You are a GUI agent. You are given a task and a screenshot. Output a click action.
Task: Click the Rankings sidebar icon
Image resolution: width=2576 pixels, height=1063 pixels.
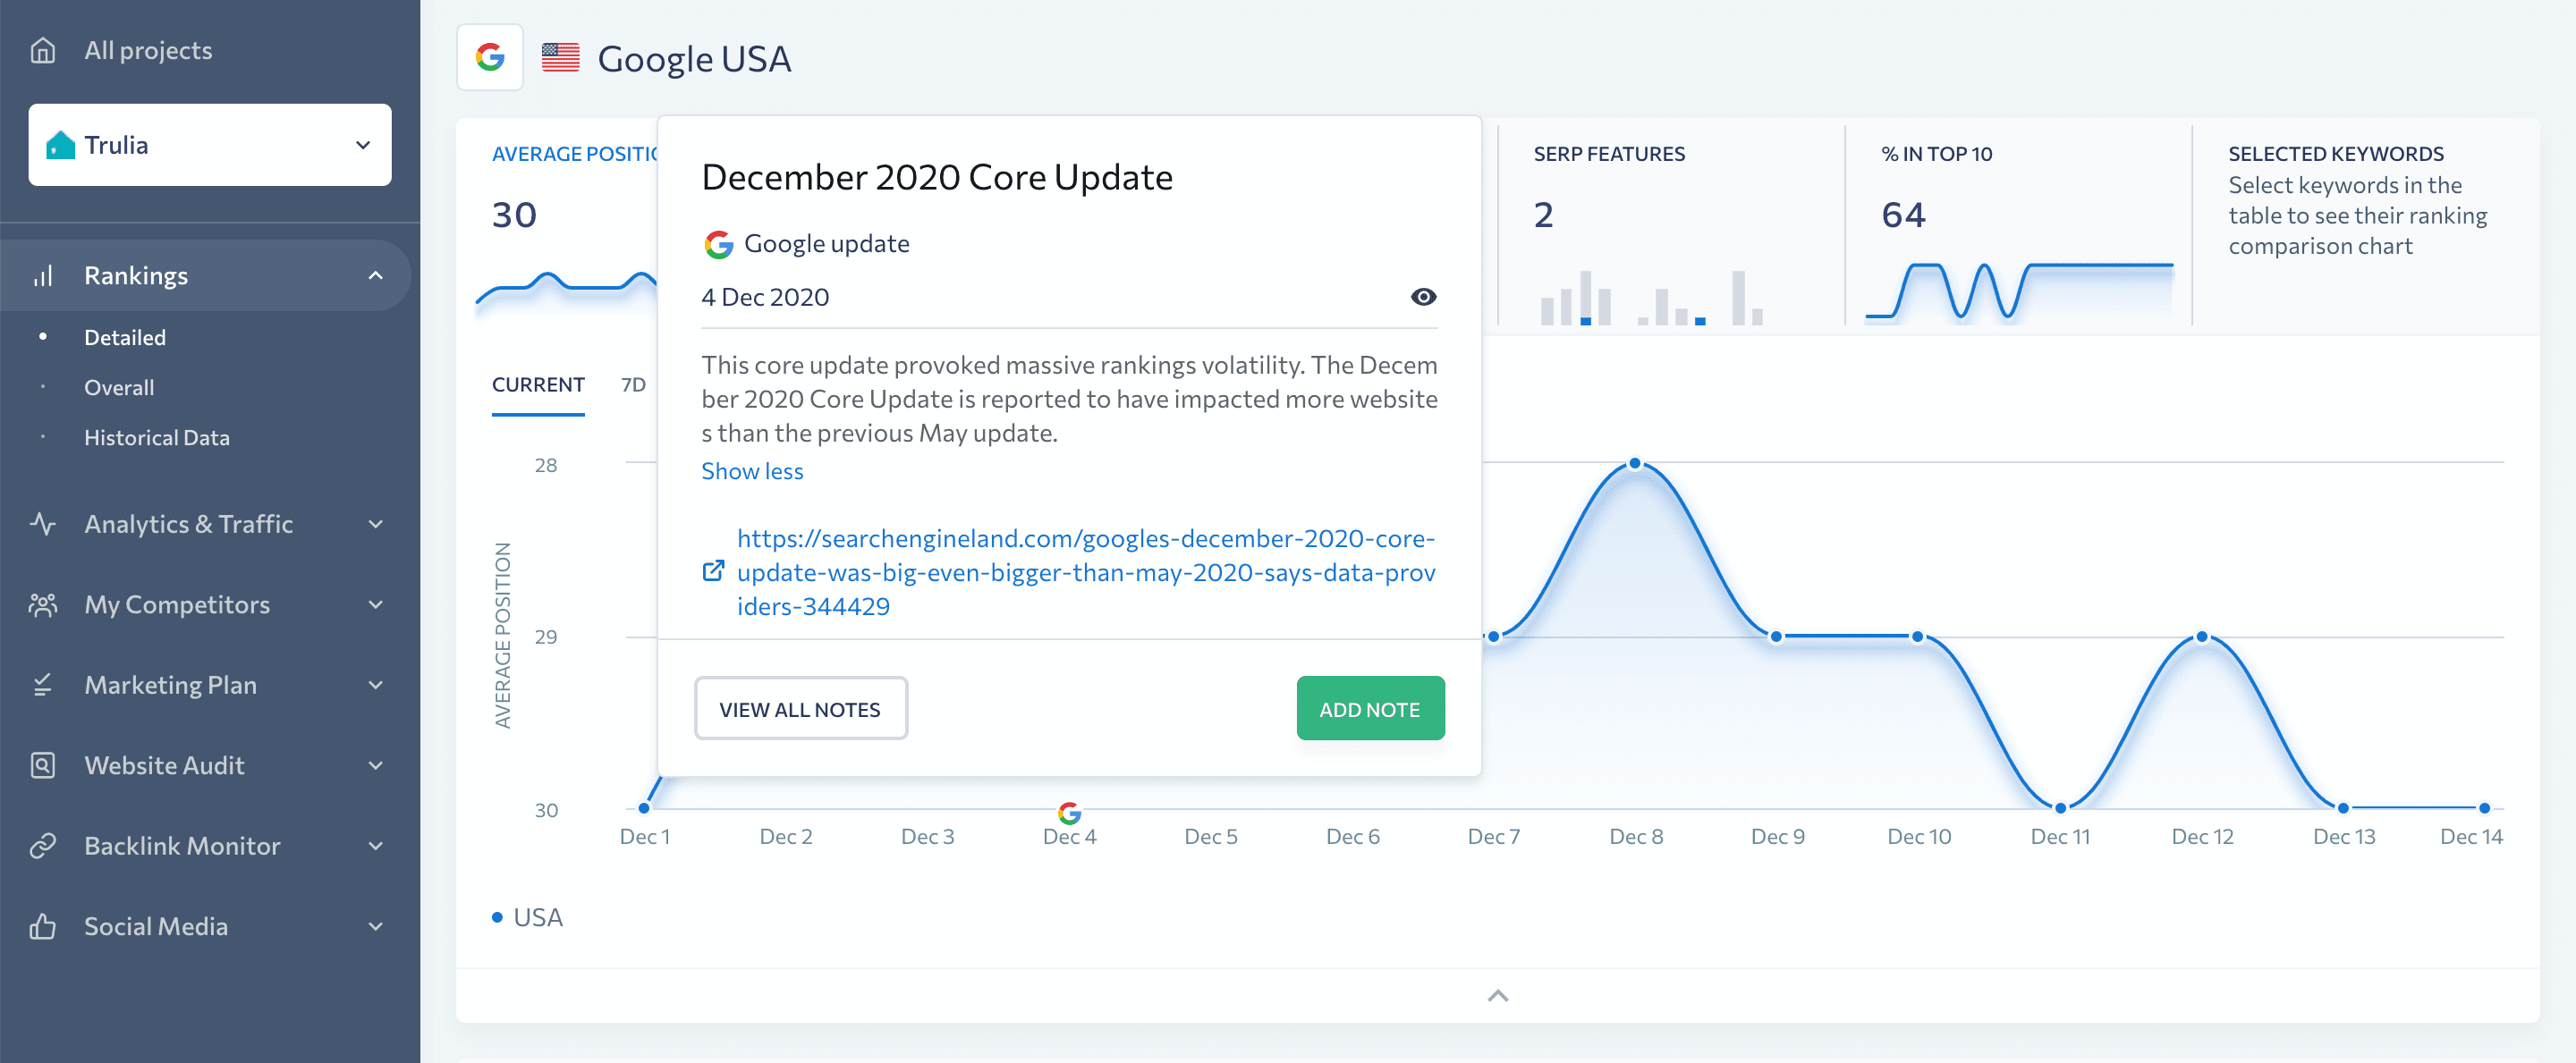(47, 276)
